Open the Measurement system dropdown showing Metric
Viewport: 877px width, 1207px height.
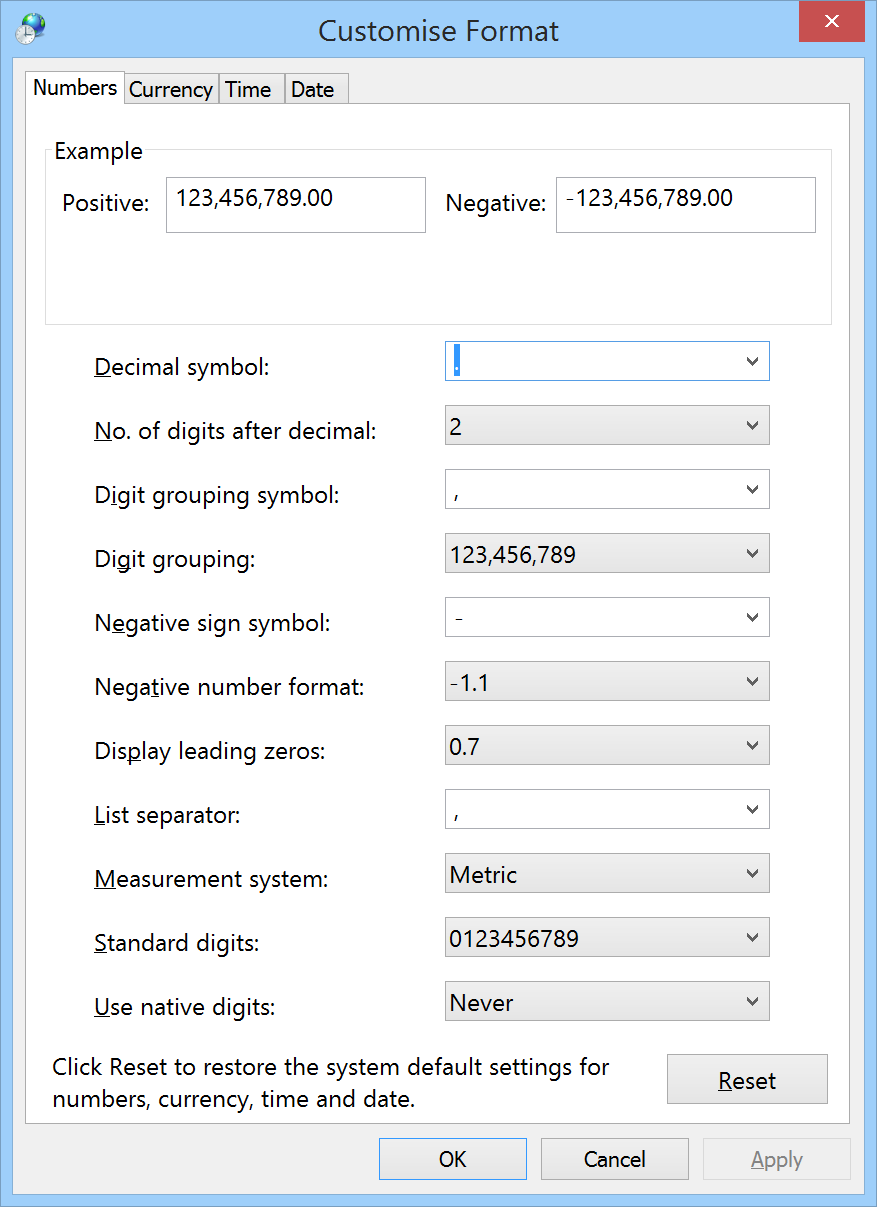click(607, 874)
